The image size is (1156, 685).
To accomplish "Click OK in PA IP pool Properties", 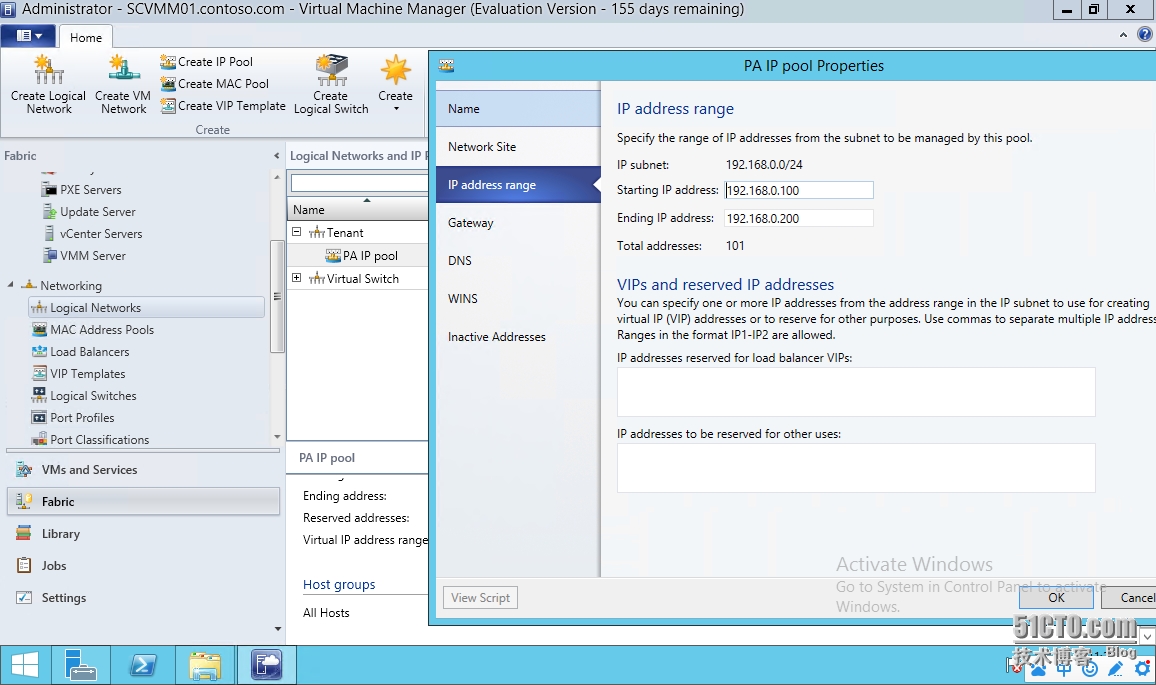I will click(x=1056, y=598).
